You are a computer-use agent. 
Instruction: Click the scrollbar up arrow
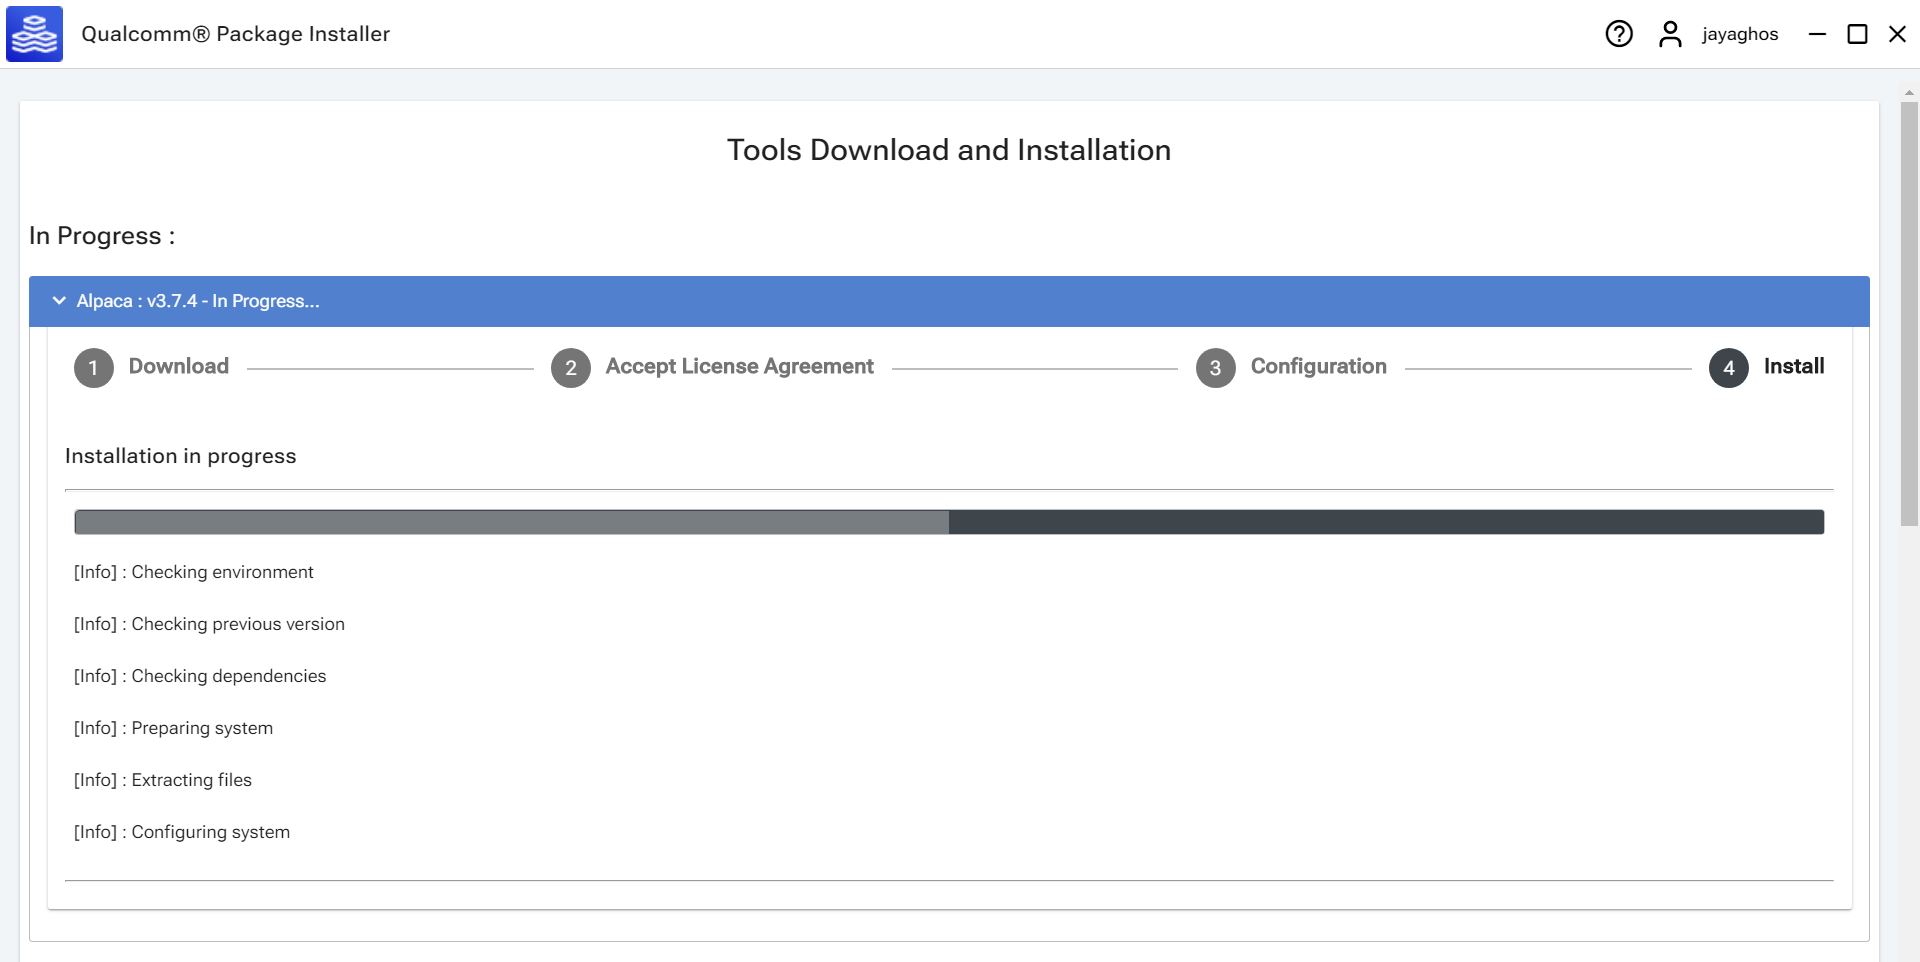tap(1909, 93)
